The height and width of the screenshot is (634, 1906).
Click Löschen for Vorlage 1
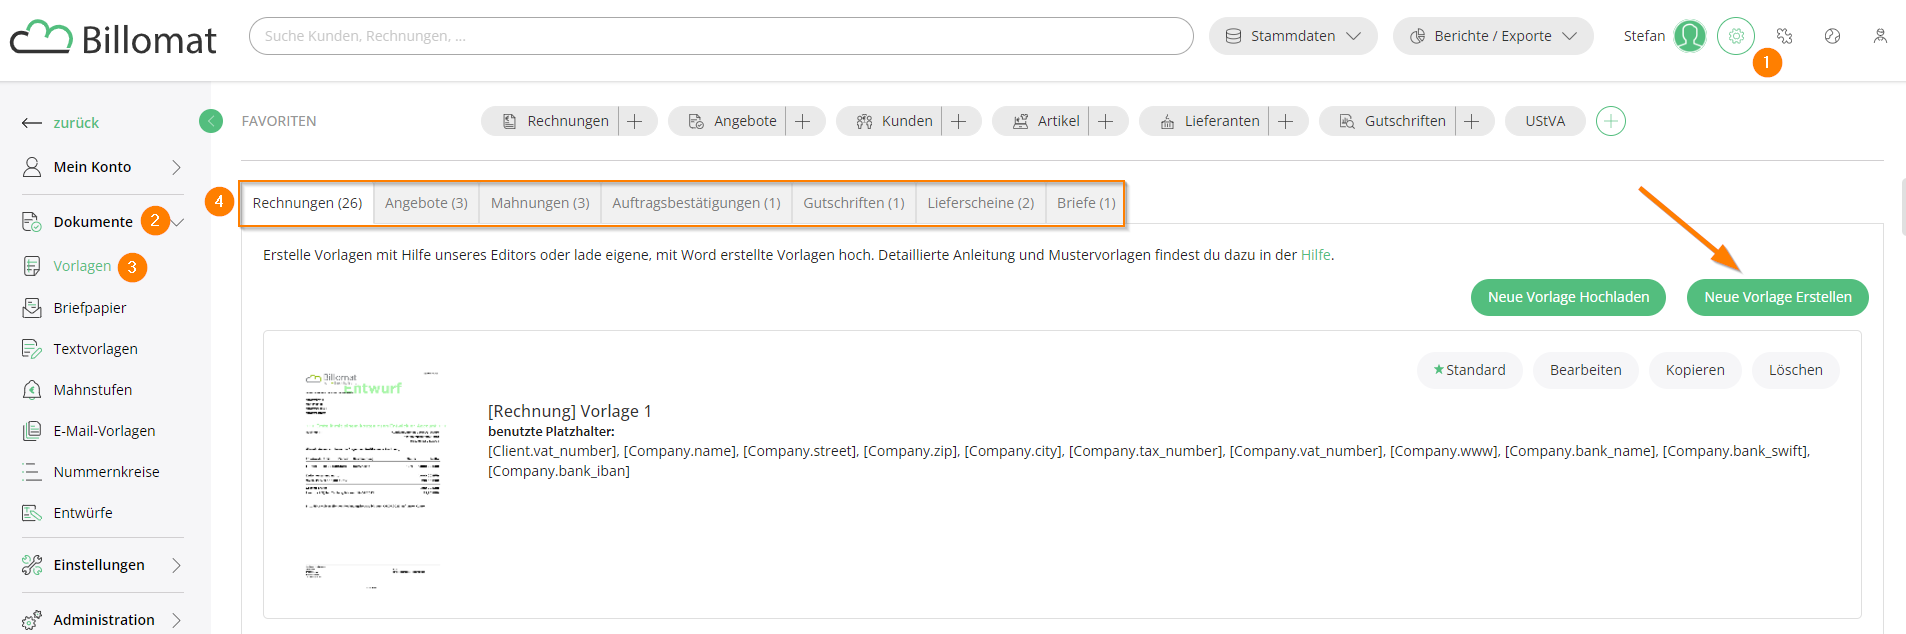click(1796, 370)
